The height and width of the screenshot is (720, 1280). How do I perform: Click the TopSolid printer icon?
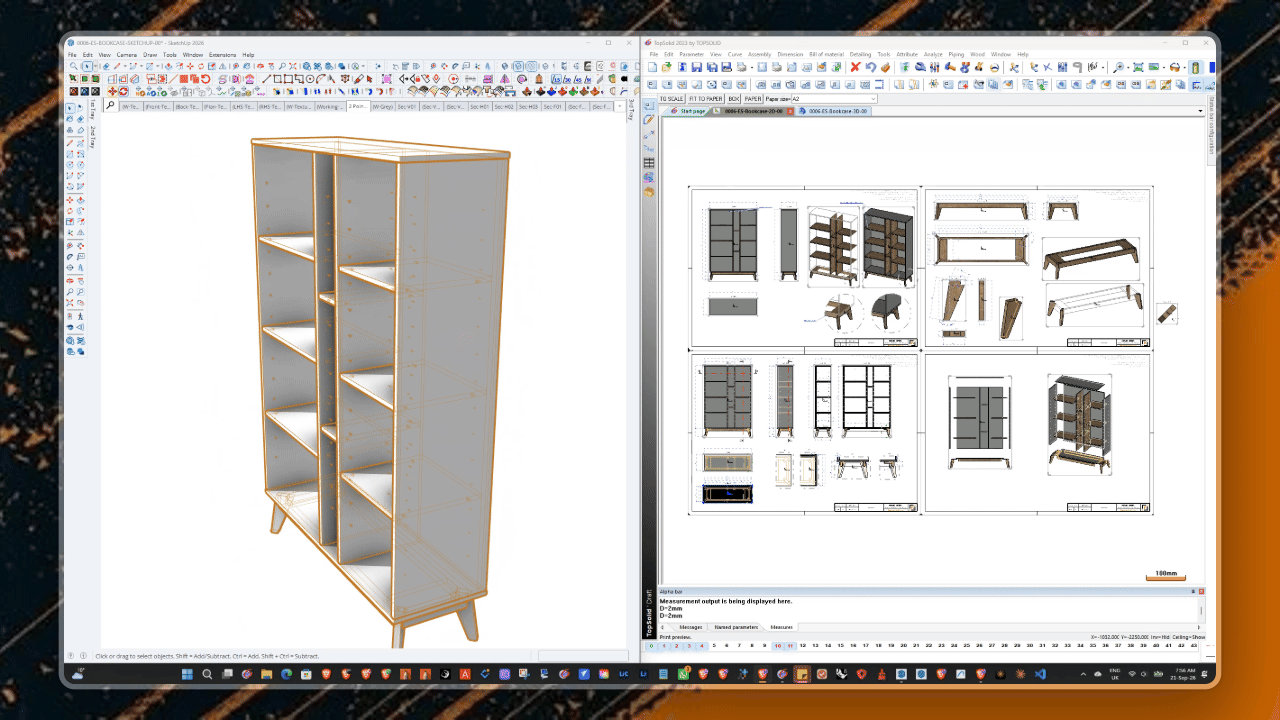[741, 67]
